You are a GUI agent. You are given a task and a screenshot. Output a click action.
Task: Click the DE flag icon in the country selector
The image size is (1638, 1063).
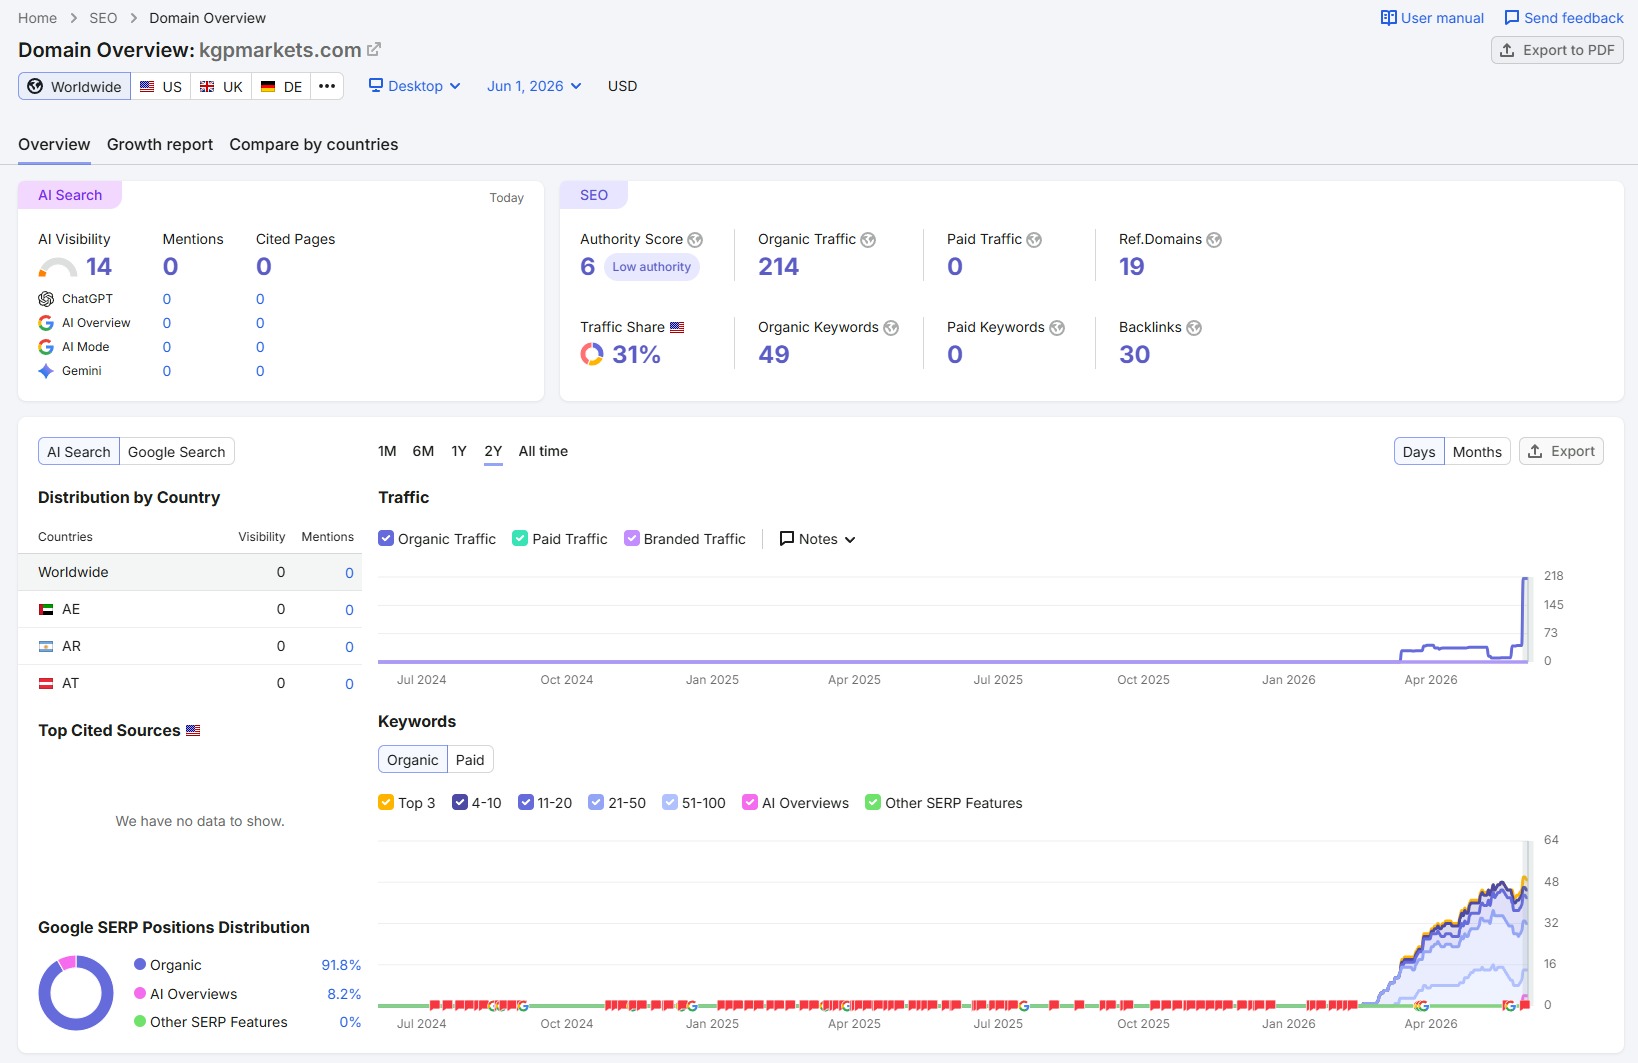click(268, 87)
